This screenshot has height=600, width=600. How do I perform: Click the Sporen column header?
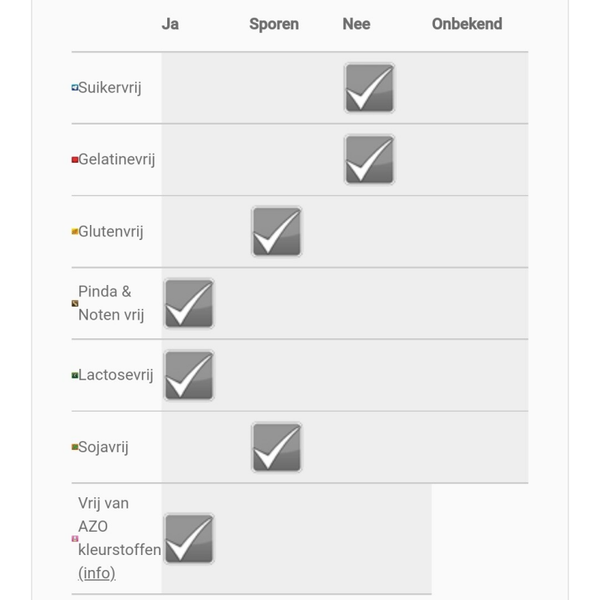[274, 24]
